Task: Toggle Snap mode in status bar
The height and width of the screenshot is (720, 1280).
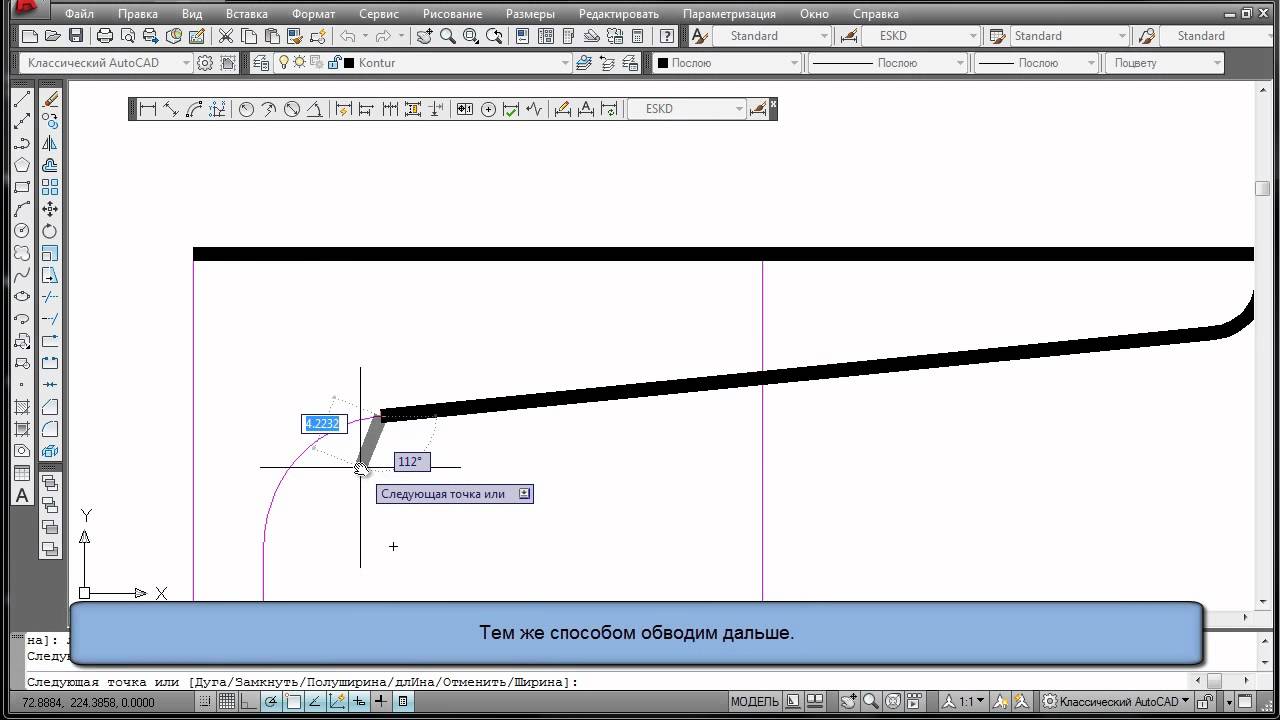Action: (206, 702)
